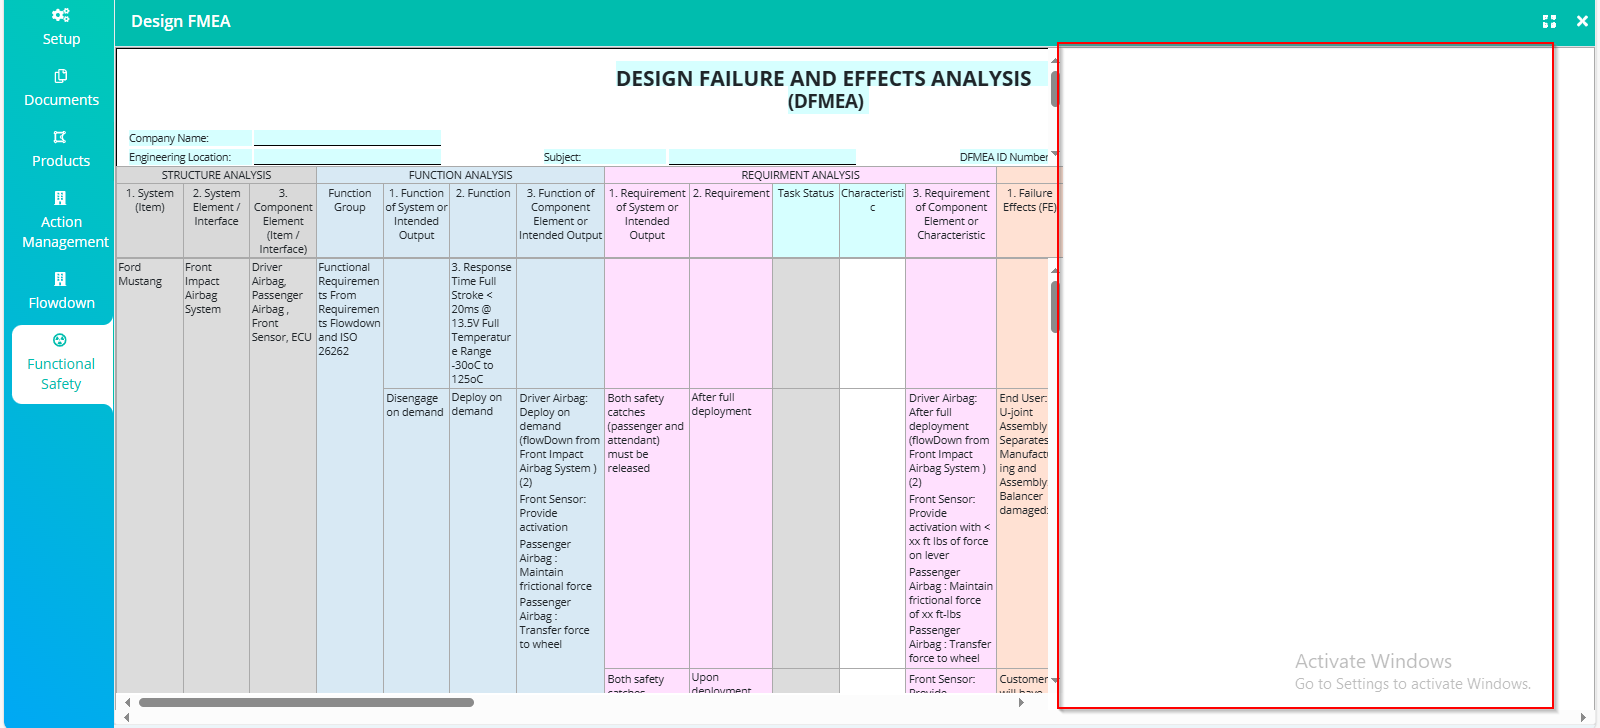
Task: Click the vertical scrollbar thumb of the header pane
Action: tap(1054, 89)
